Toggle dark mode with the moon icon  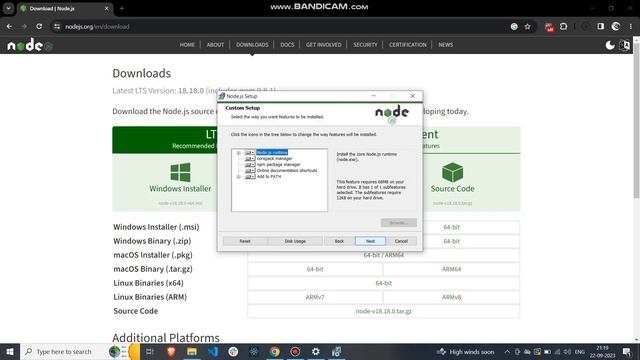tap(610, 45)
